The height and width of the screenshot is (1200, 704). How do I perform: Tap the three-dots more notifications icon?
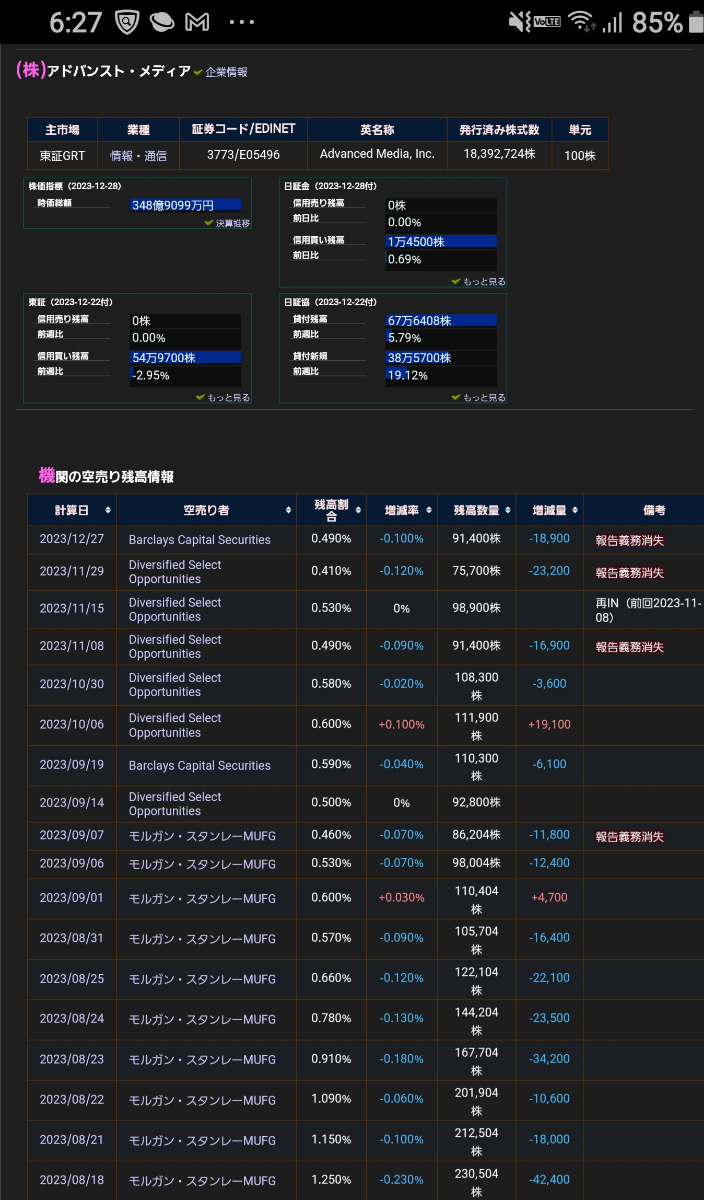coord(242,22)
